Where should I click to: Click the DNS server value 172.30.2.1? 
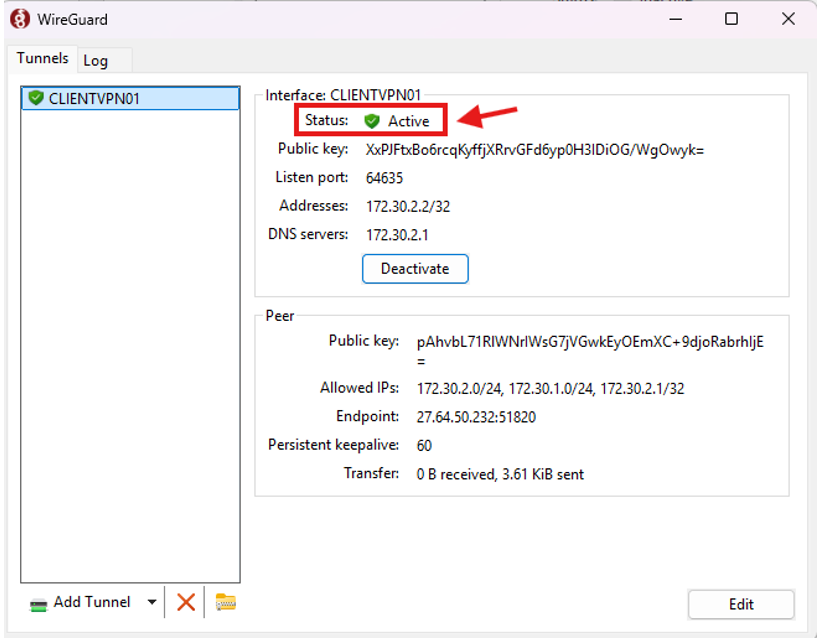[x=397, y=235]
